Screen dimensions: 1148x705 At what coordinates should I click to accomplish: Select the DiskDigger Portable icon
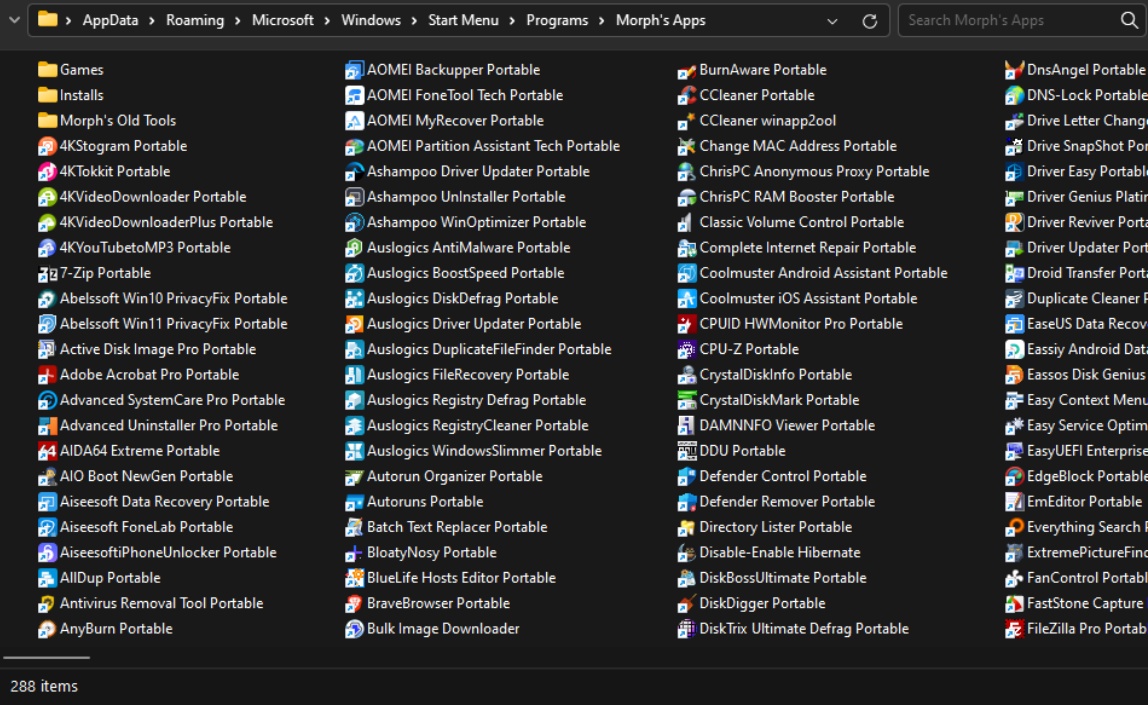click(x=687, y=604)
